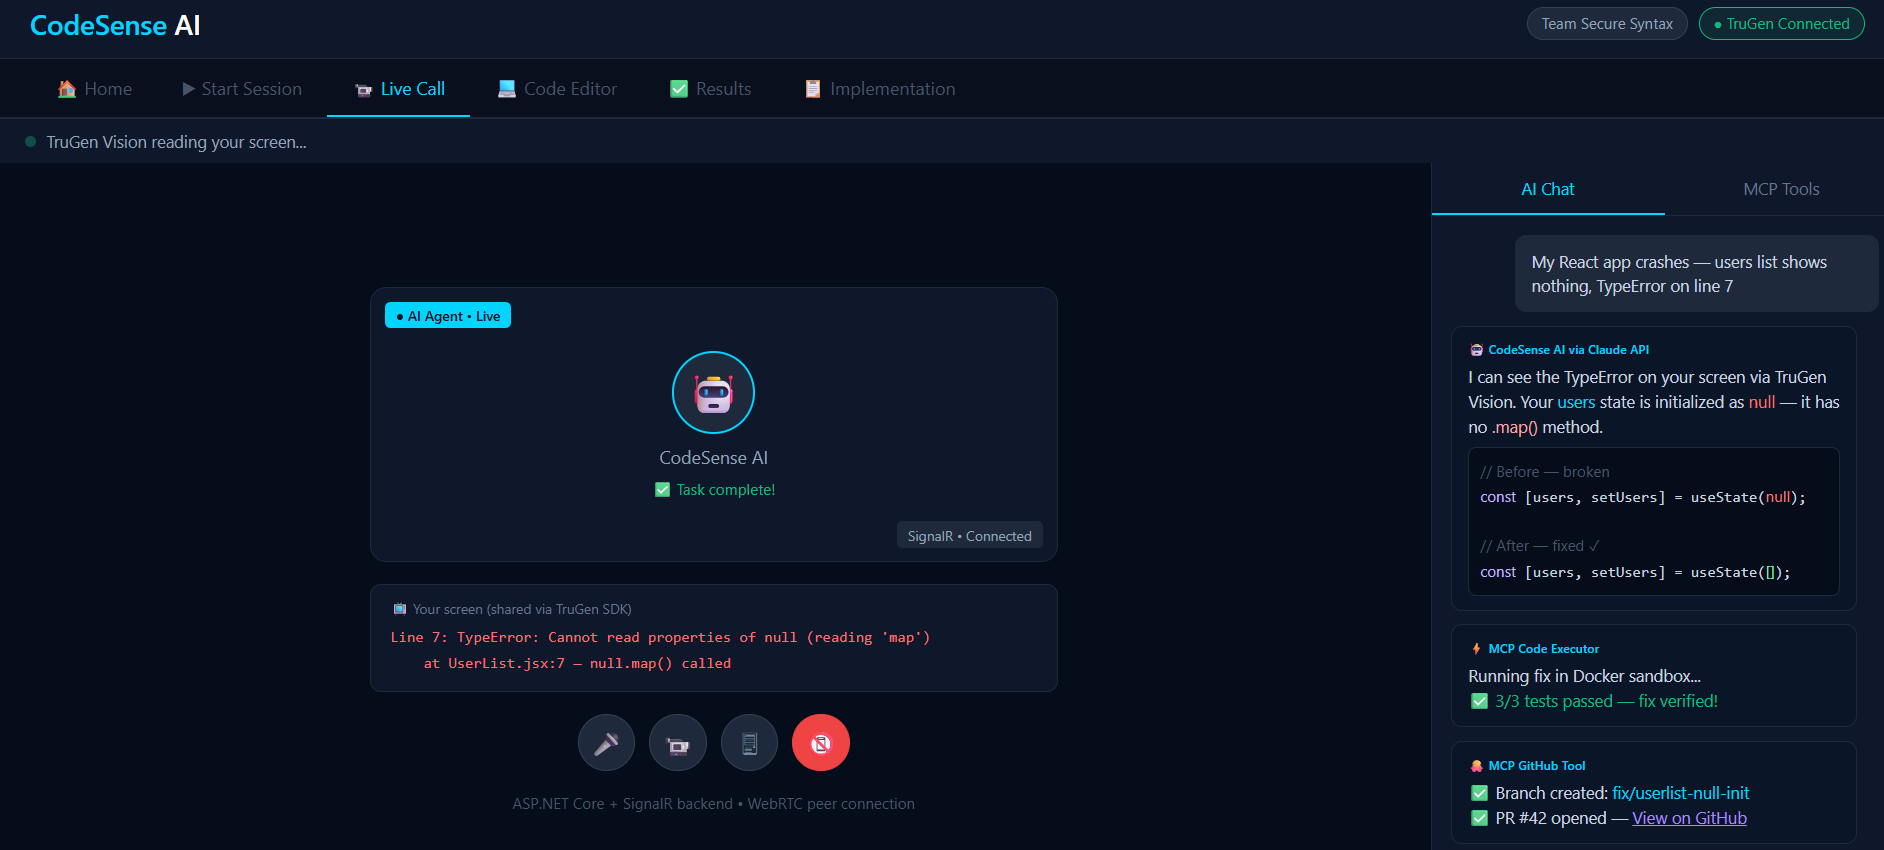This screenshot has height=850, width=1884.
Task: Switch to the MCP Tools panel tab
Action: 1781,189
